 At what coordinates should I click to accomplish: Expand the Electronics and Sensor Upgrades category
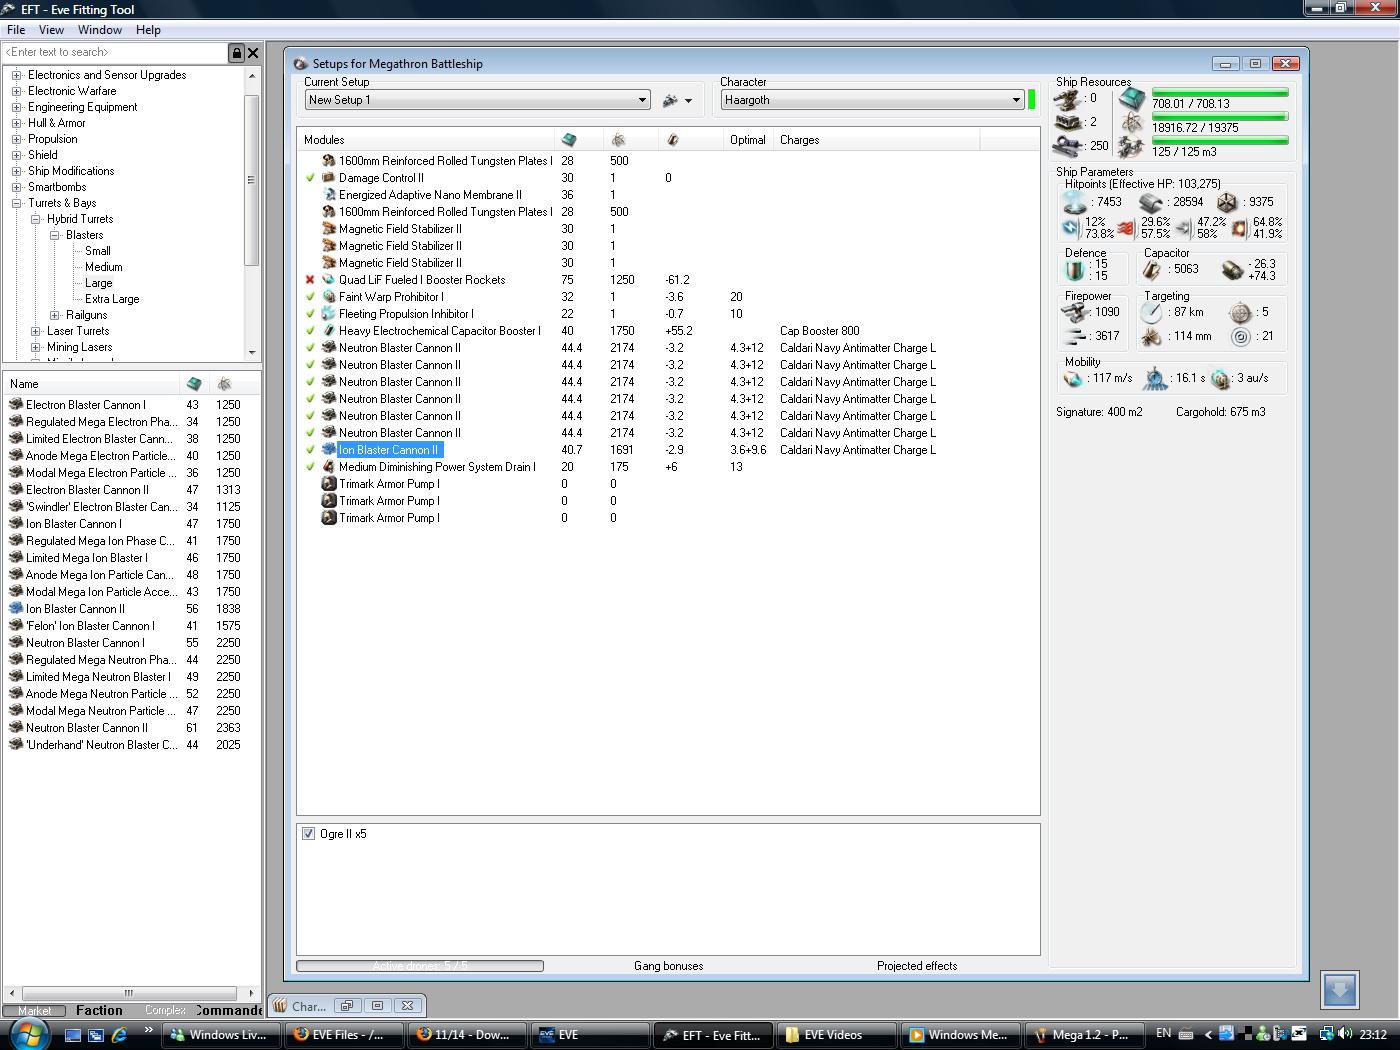(x=17, y=75)
